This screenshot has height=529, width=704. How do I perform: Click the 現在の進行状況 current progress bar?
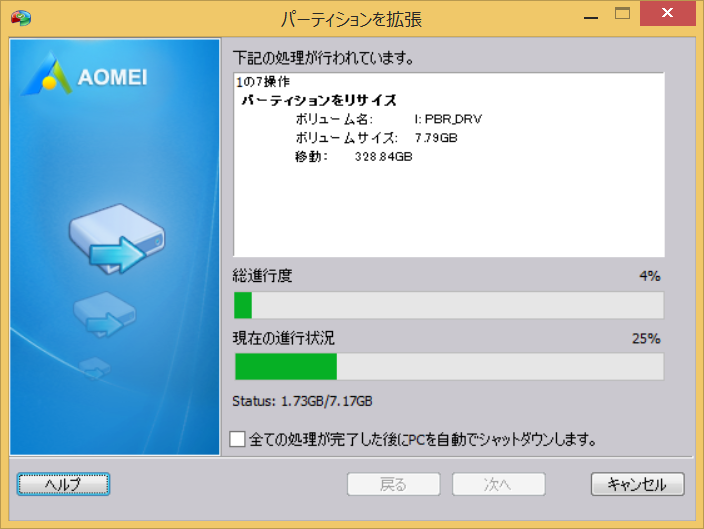pyautogui.click(x=449, y=366)
